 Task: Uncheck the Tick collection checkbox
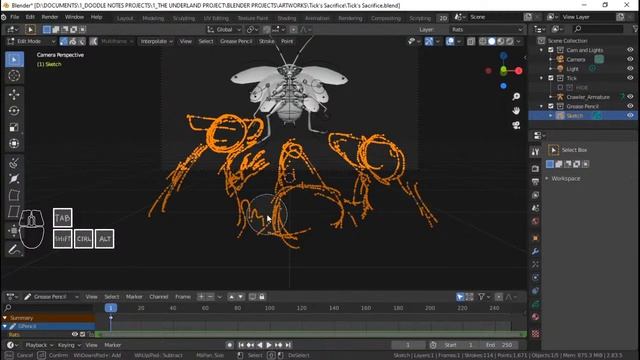click(551, 78)
